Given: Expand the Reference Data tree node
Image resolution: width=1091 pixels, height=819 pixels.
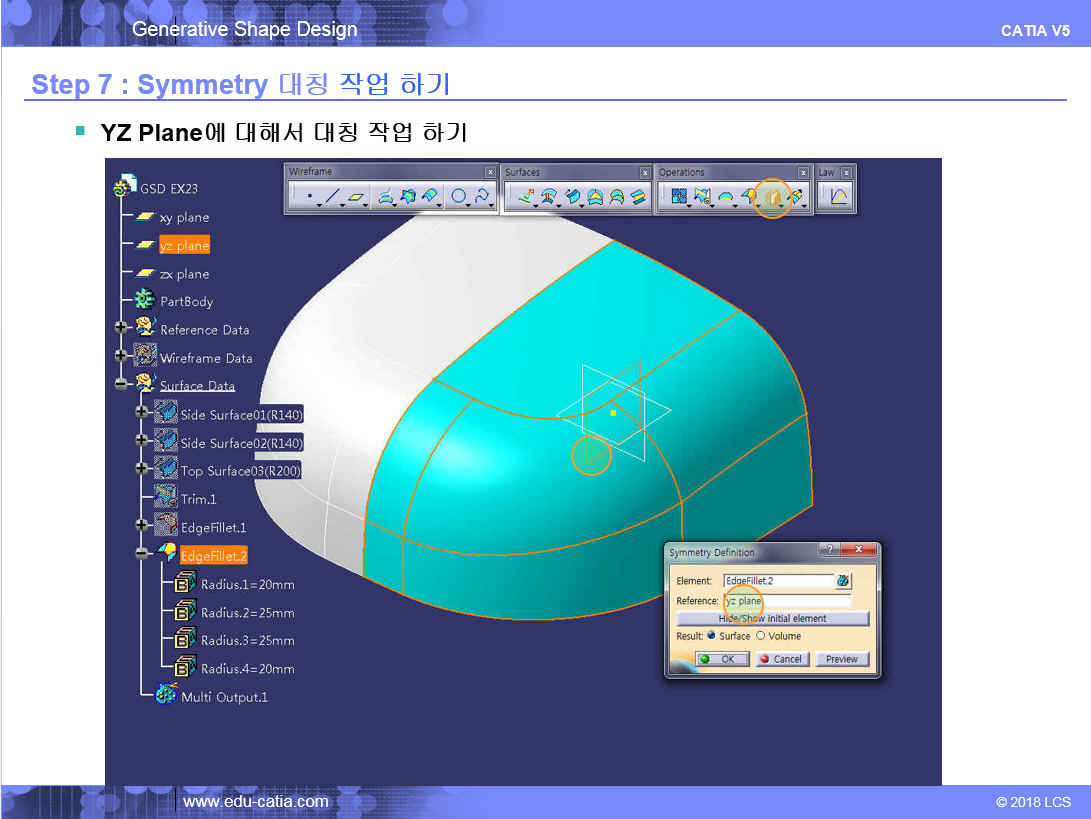Looking at the screenshot, I should tap(122, 328).
